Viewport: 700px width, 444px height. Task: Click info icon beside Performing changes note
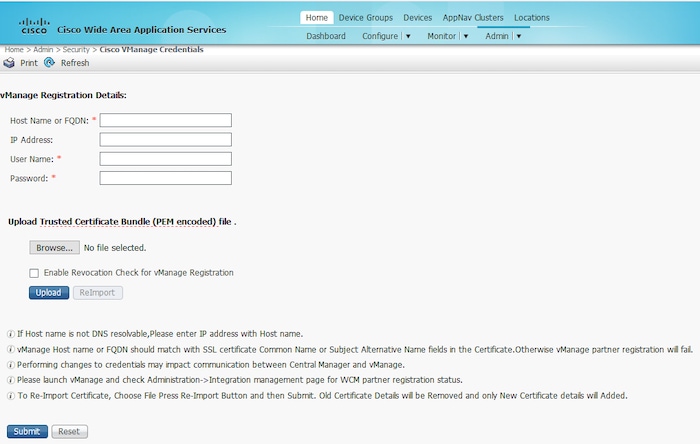[x=11, y=365]
